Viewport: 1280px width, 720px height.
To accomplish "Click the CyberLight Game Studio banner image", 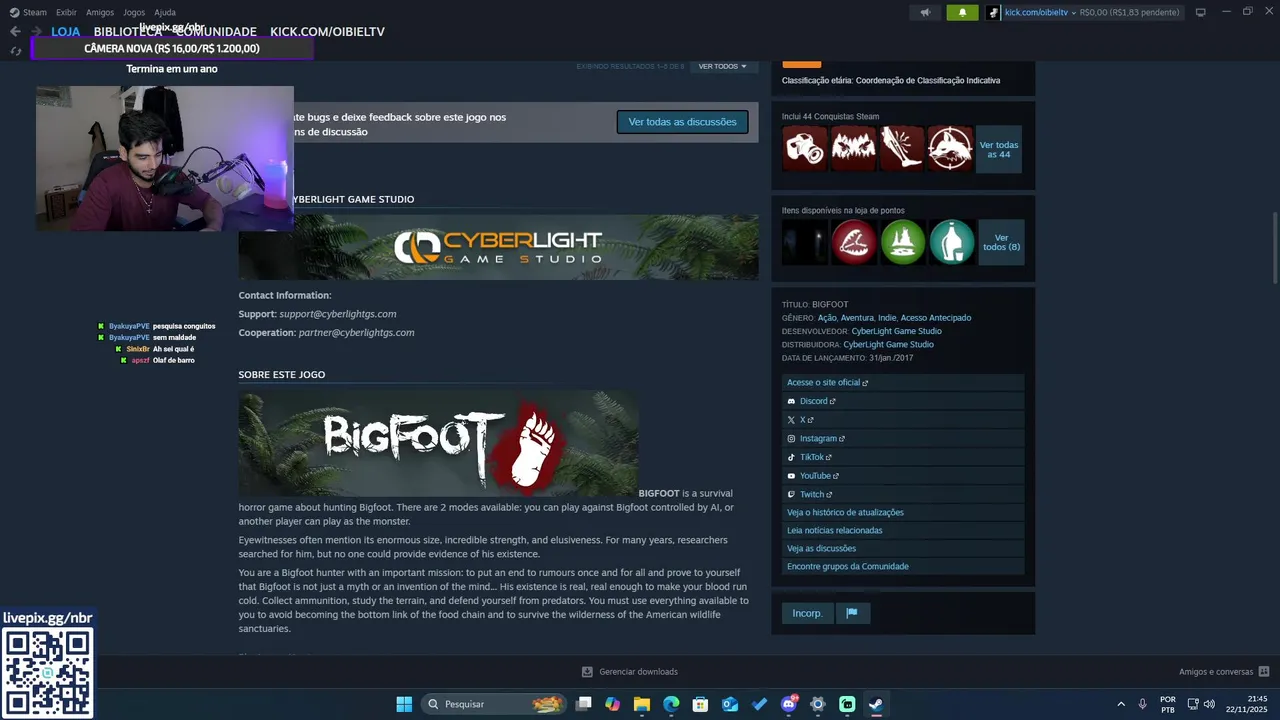I will 498,247.
